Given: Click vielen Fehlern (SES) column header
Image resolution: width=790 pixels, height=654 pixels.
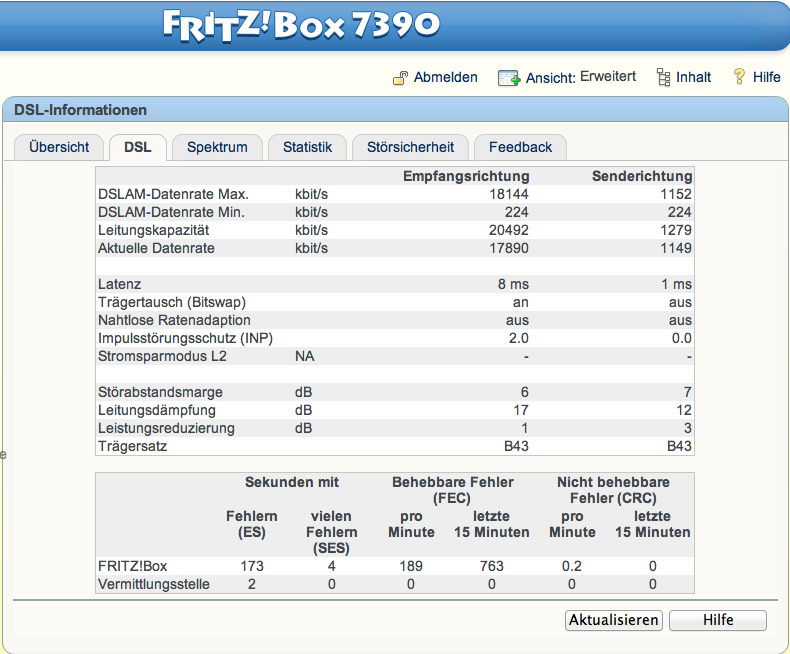Looking at the screenshot, I should click(x=332, y=532).
